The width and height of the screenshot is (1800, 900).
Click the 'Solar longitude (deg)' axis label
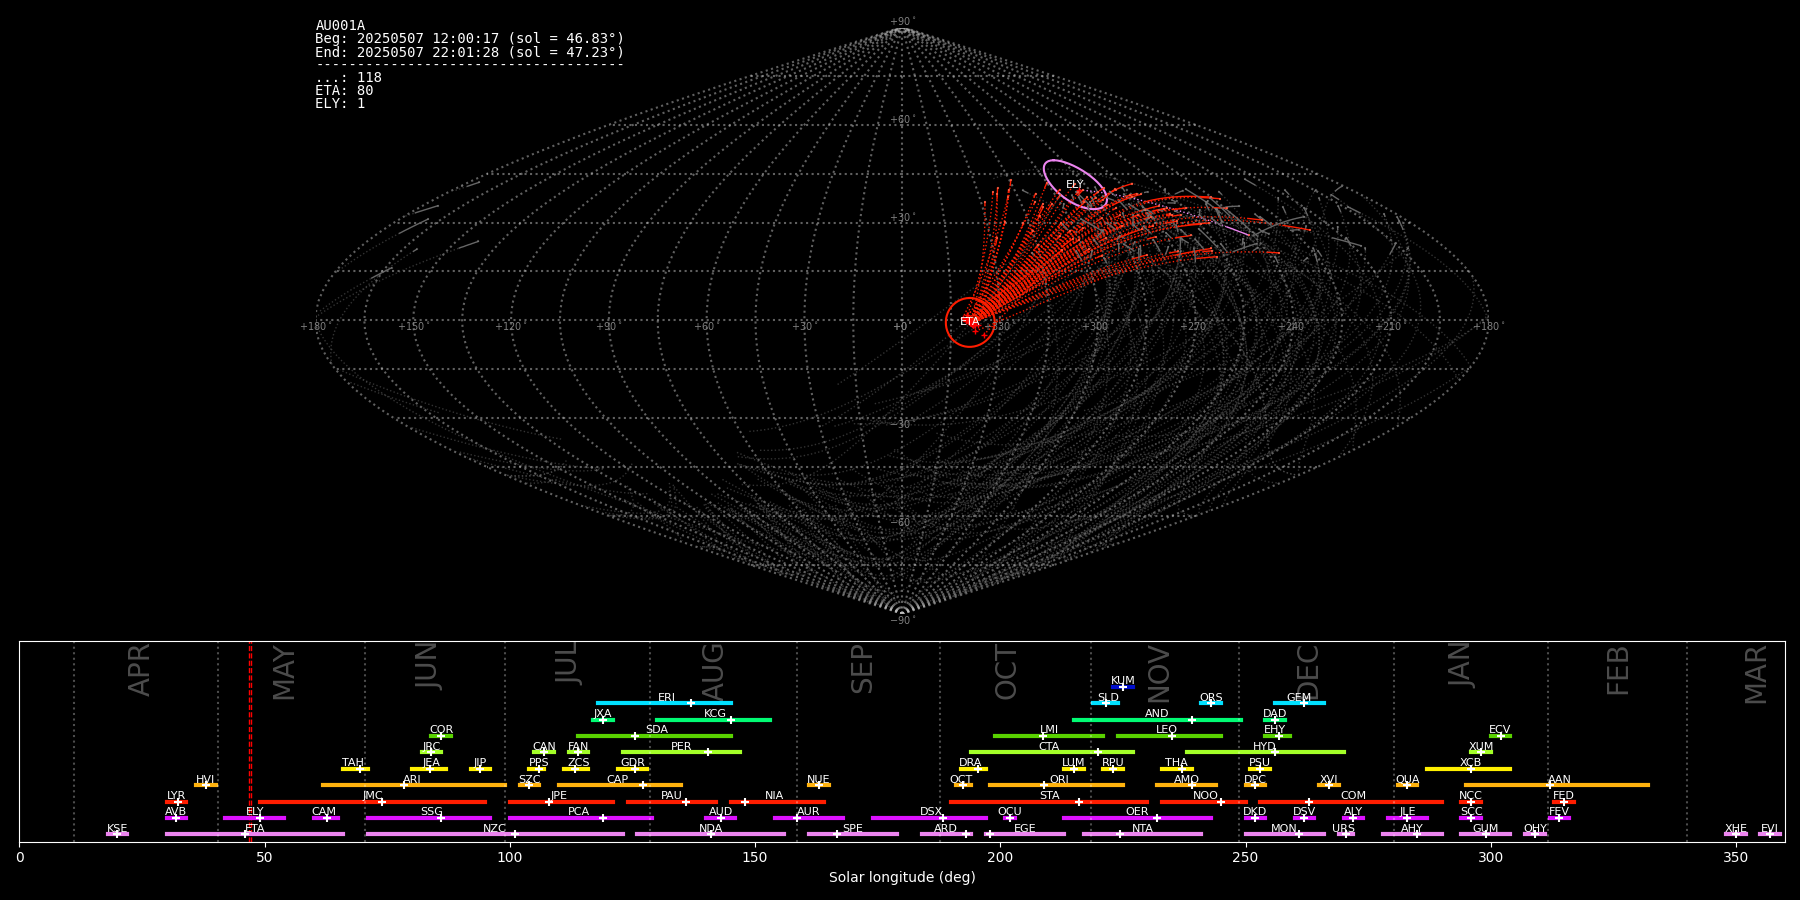902,877
